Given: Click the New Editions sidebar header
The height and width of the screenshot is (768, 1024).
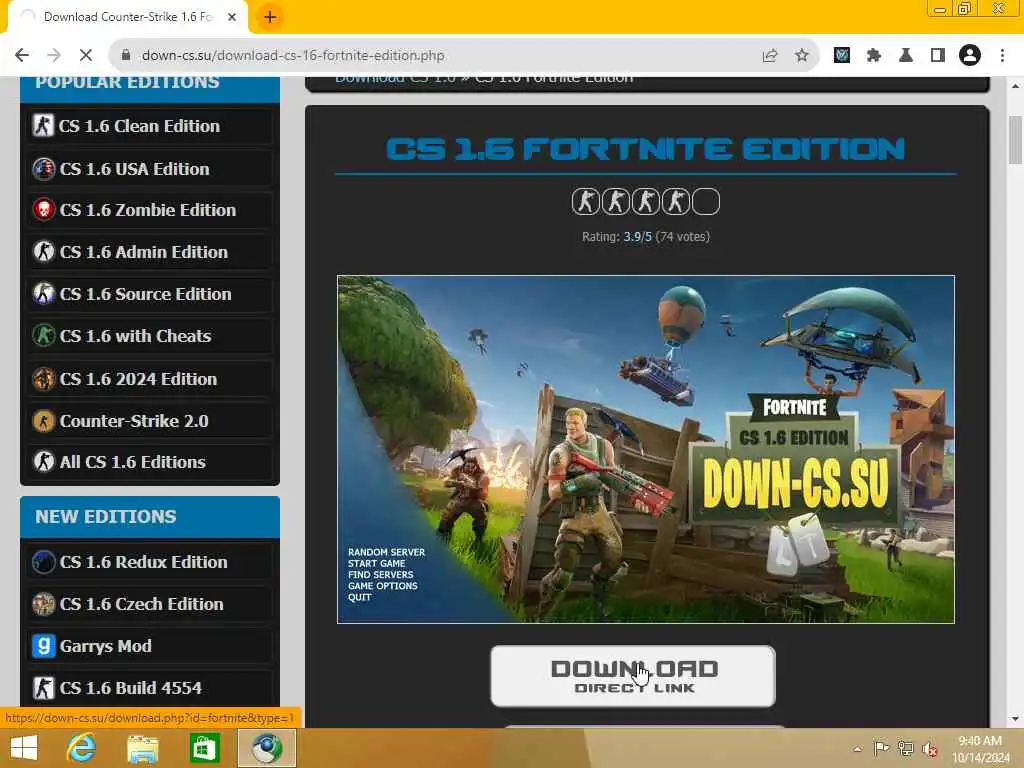Looking at the screenshot, I should (150, 517).
